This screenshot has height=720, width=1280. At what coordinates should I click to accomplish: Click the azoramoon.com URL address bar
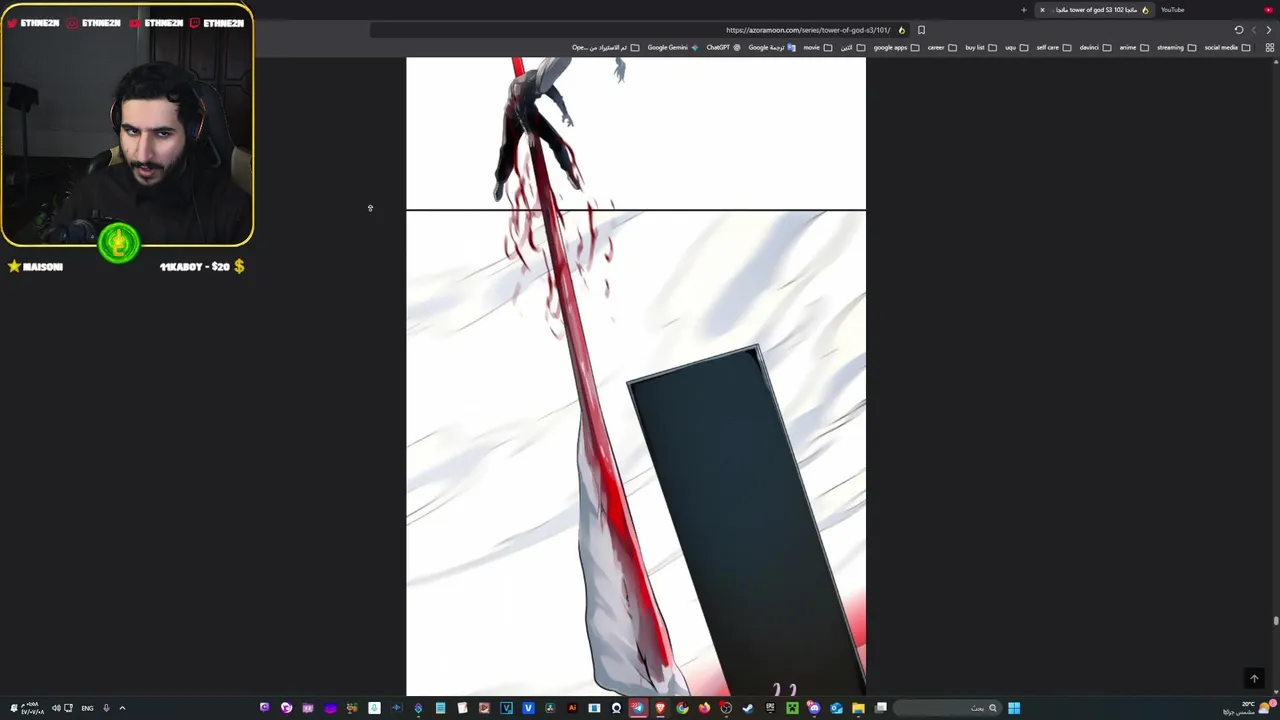pos(640,30)
